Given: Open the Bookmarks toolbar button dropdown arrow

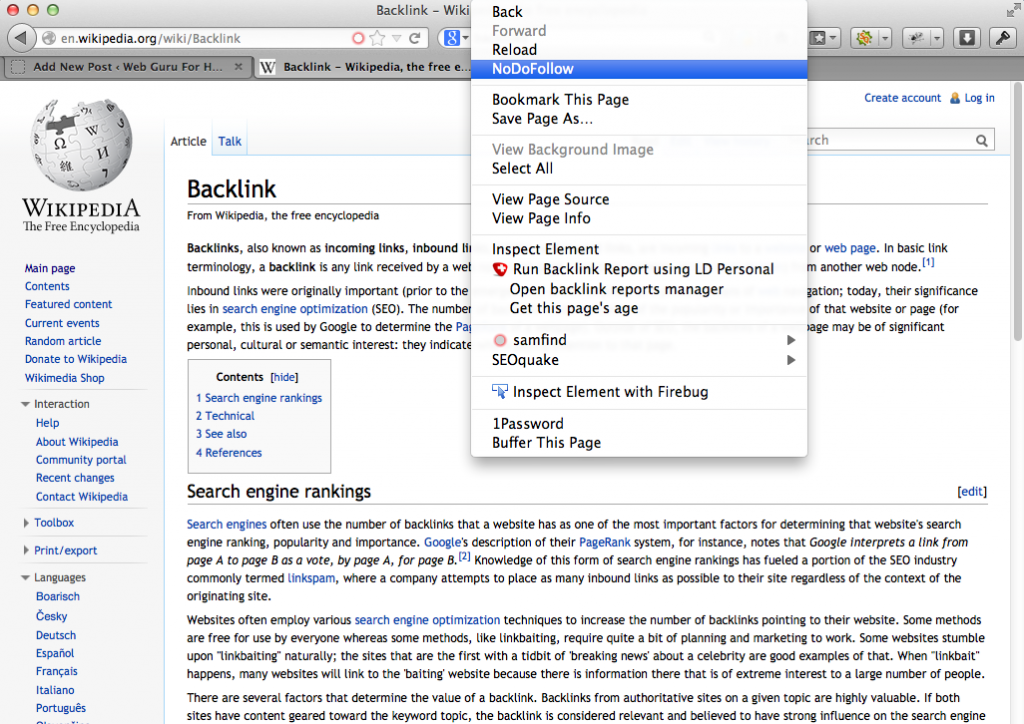Looking at the screenshot, I should tap(833, 39).
